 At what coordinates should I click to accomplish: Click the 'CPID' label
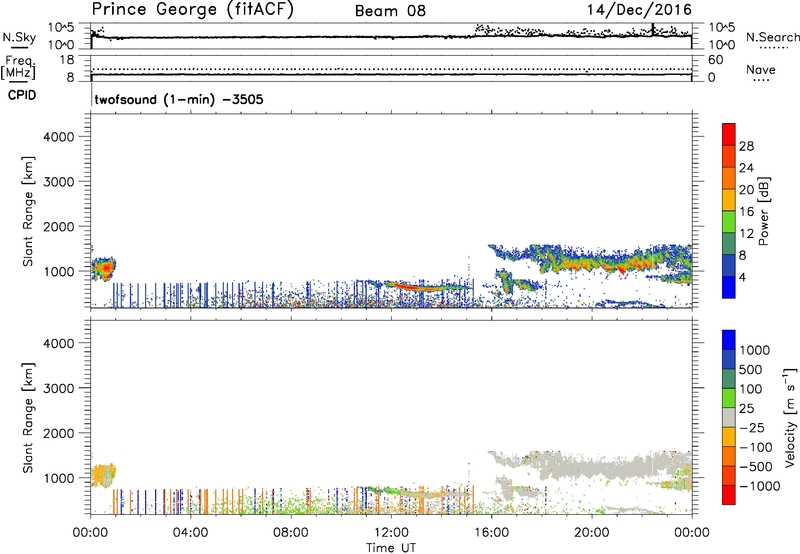(22, 95)
